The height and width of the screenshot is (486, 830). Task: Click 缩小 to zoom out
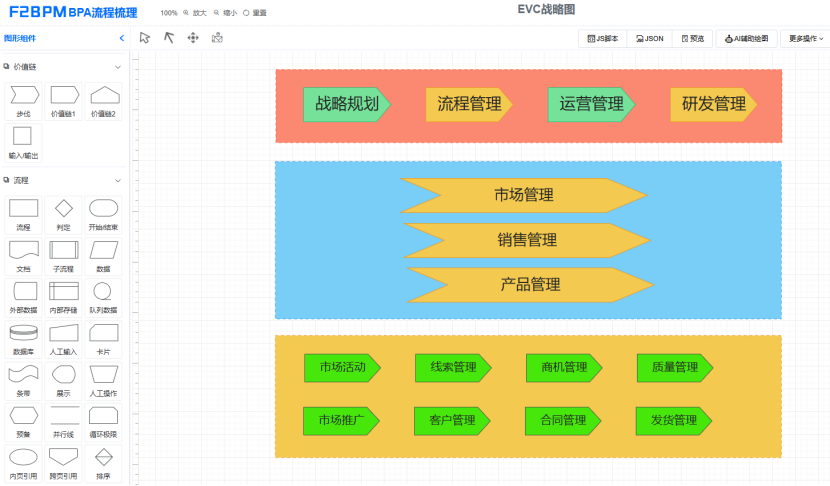click(x=225, y=13)
